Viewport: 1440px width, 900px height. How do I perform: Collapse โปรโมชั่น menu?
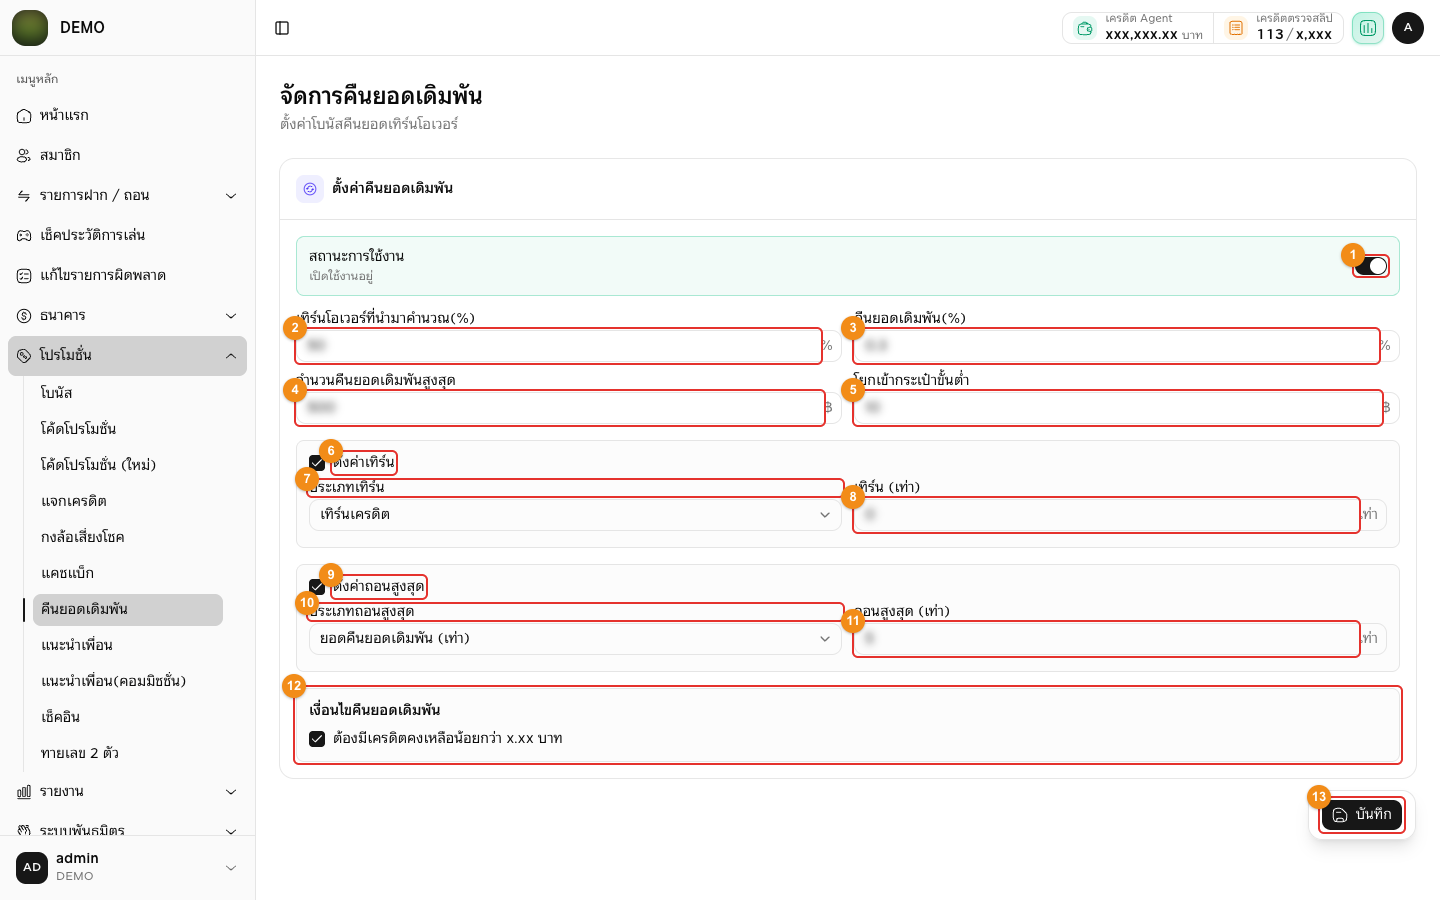click(128, 356)
